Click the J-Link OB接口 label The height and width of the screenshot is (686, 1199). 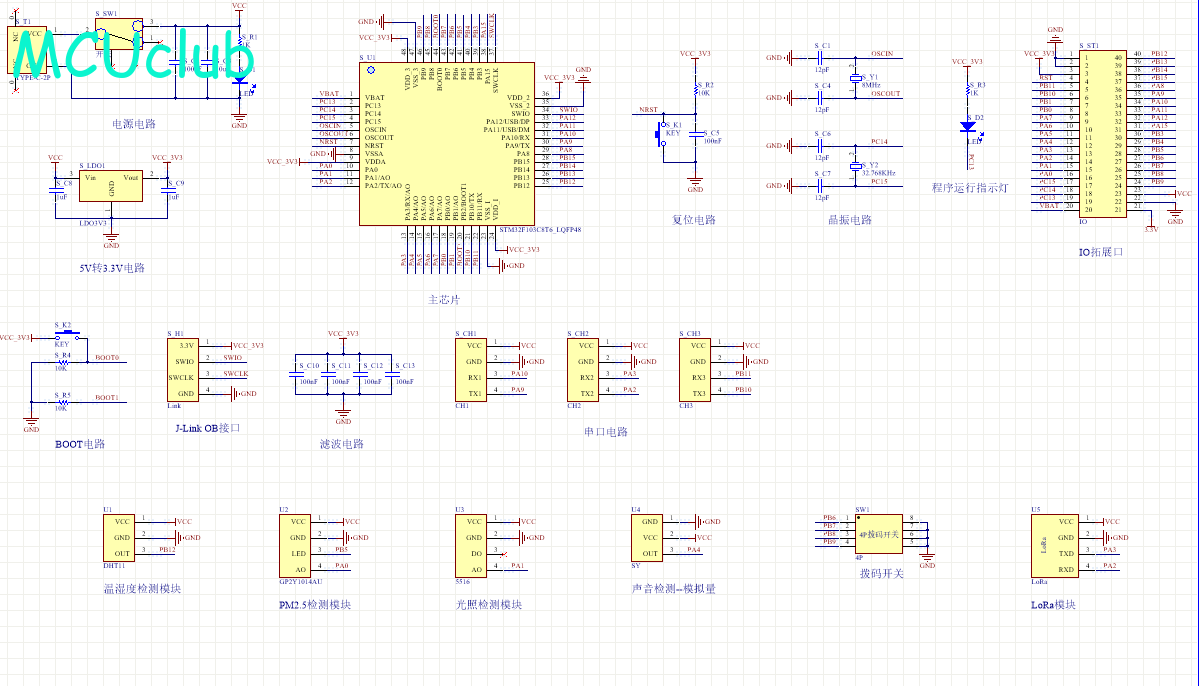[207, 428]
